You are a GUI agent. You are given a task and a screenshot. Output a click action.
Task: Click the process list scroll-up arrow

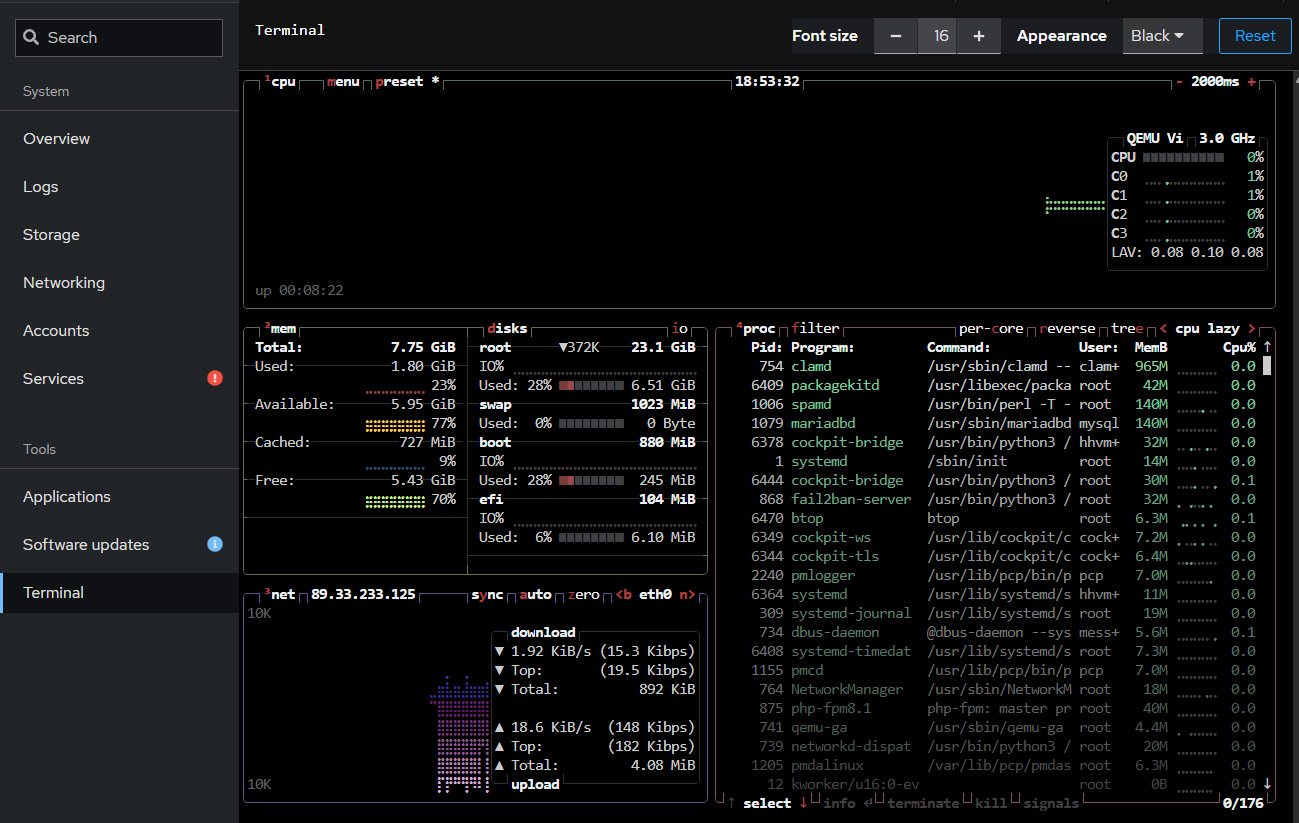(x=1267, y=348)
